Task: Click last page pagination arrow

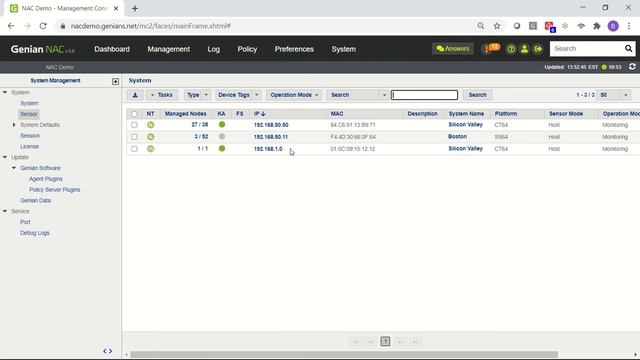Action: [x=415, y=342]
